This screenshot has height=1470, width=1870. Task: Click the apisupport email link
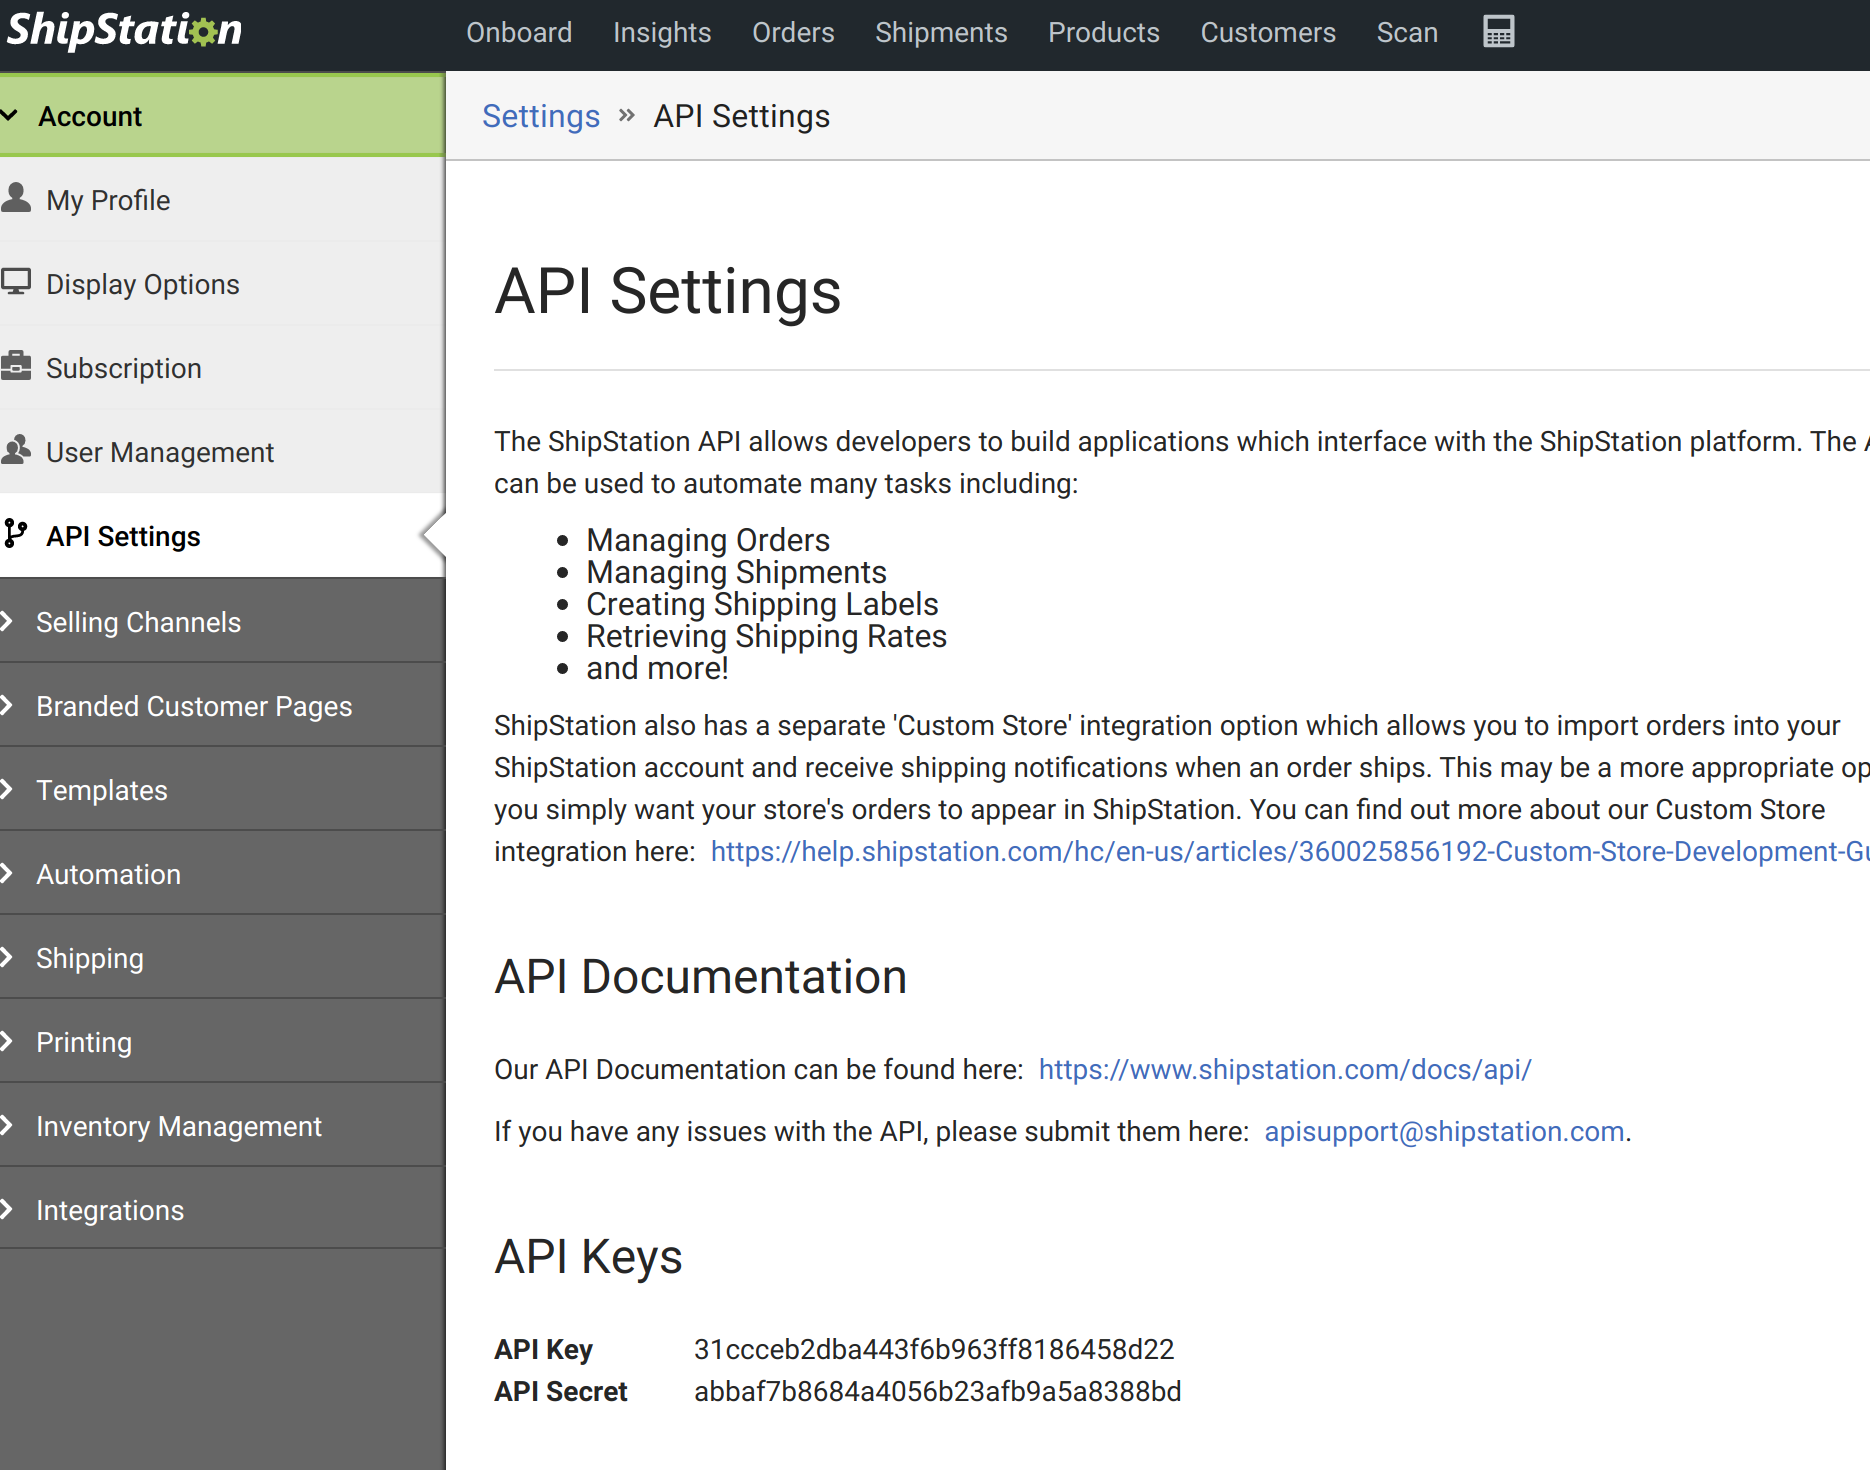1444,1131
